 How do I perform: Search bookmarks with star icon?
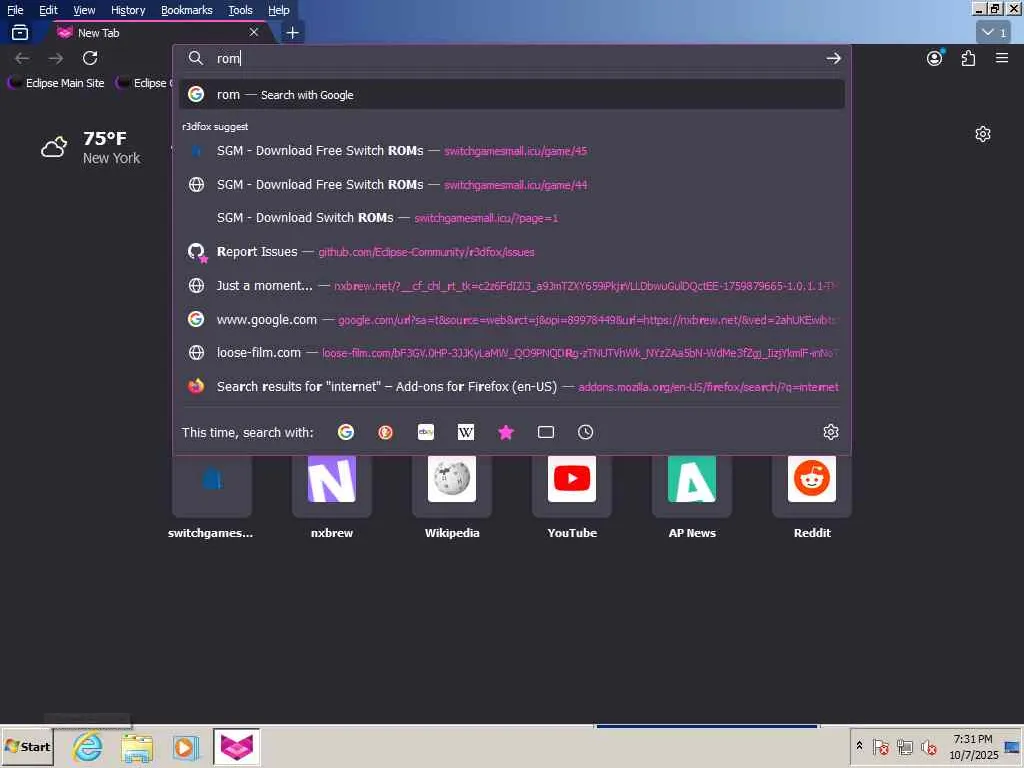(x=506, y=432)
